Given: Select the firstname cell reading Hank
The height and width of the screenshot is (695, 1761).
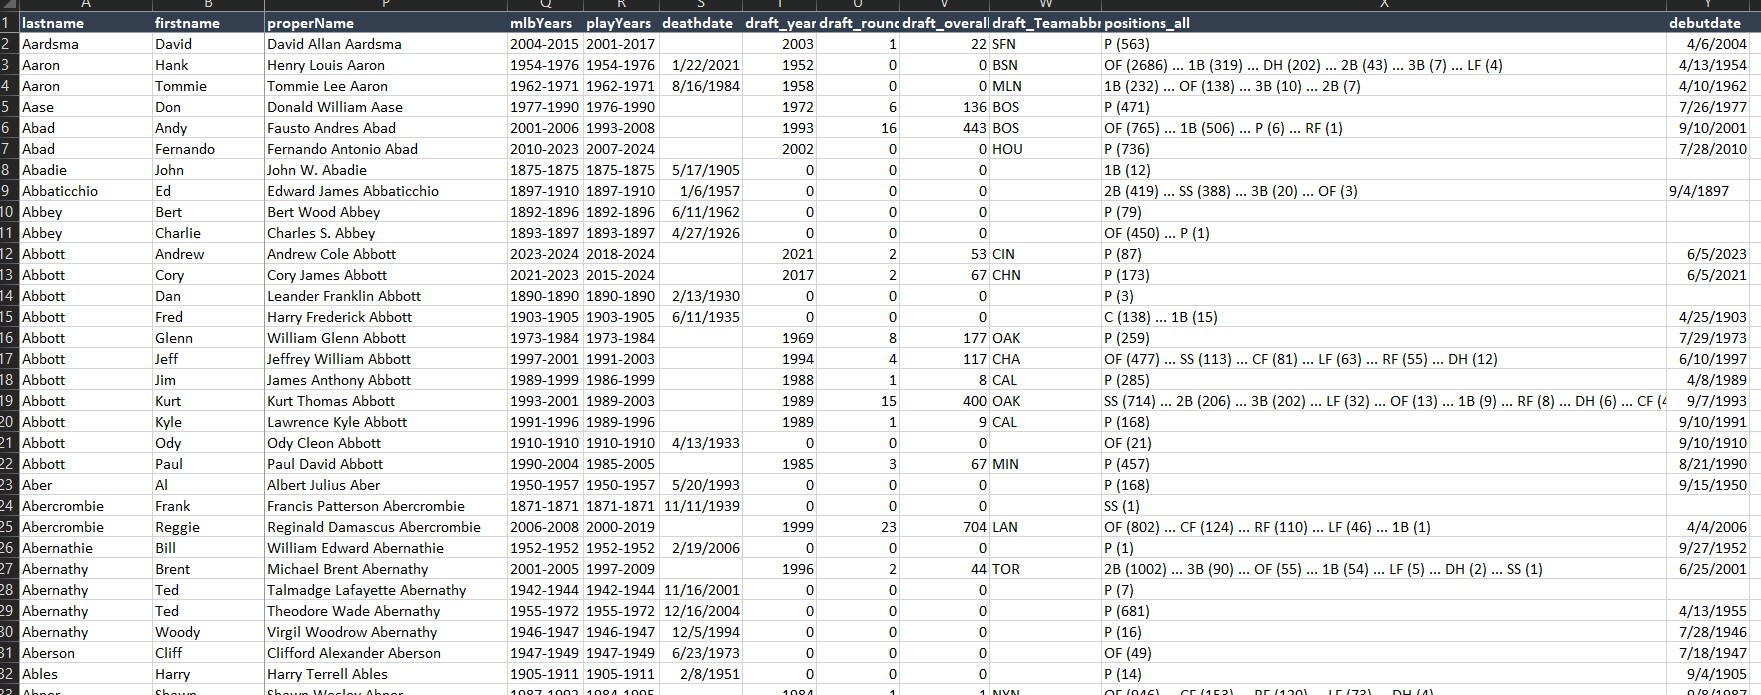Looking at the screenshot, I should 207,65.
